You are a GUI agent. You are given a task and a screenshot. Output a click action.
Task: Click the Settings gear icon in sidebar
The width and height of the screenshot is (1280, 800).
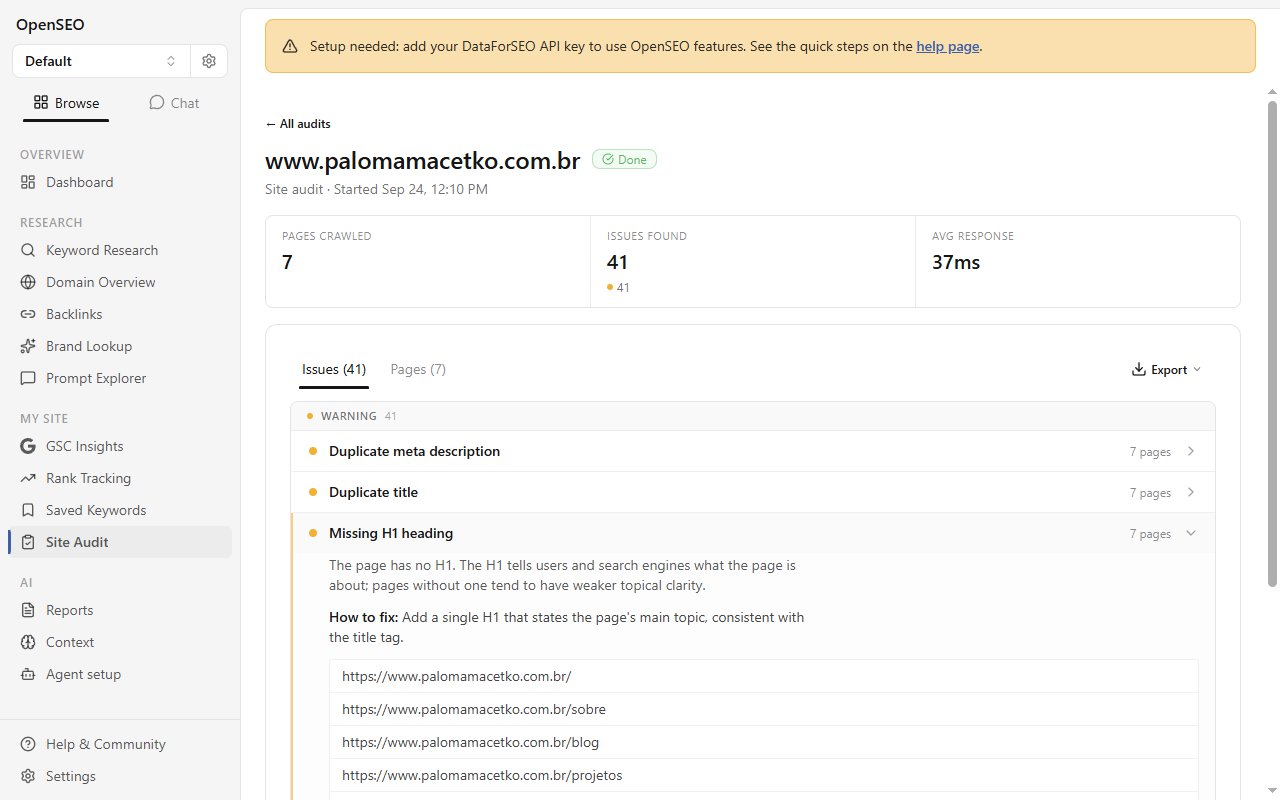click(x=28, y=776)
